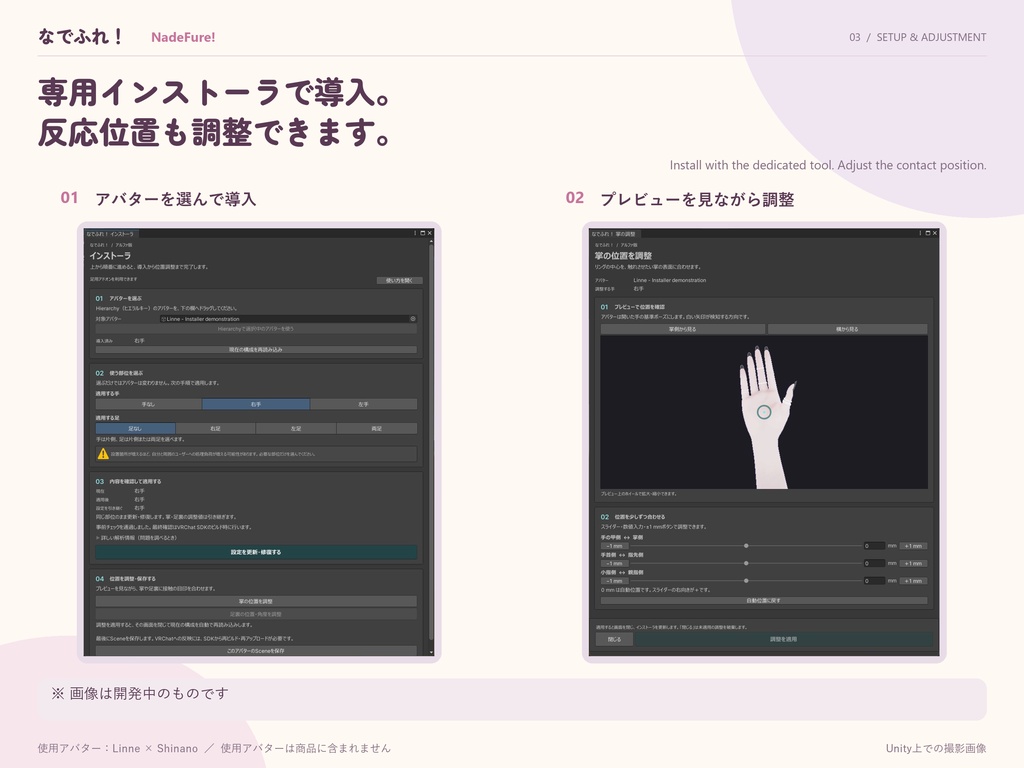Click mm value field for 手の甲側↔掌側

tap(874, 546)
